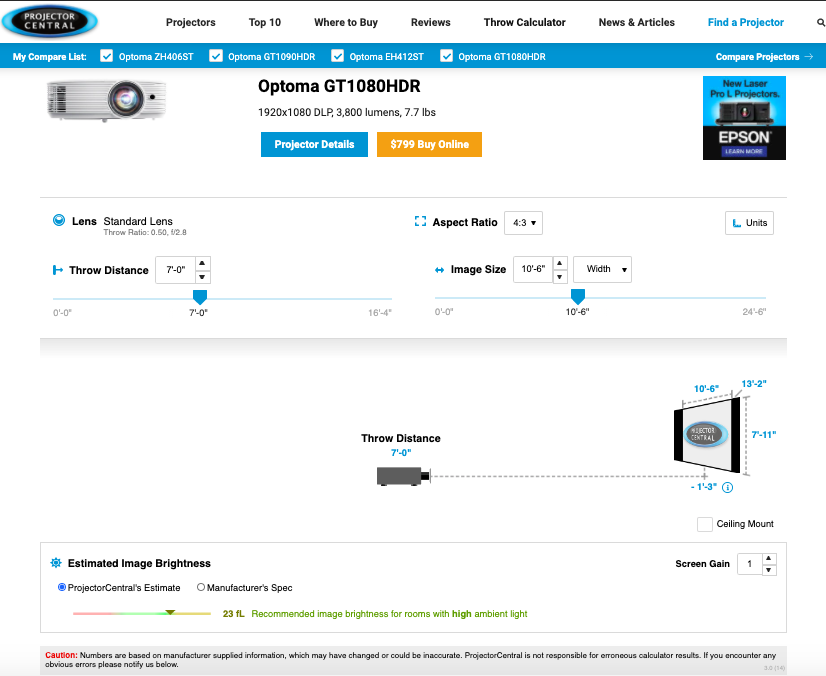Click the Epson Learn More ad
The width and height of the screenshot is (826, 676).
point(744,118)
